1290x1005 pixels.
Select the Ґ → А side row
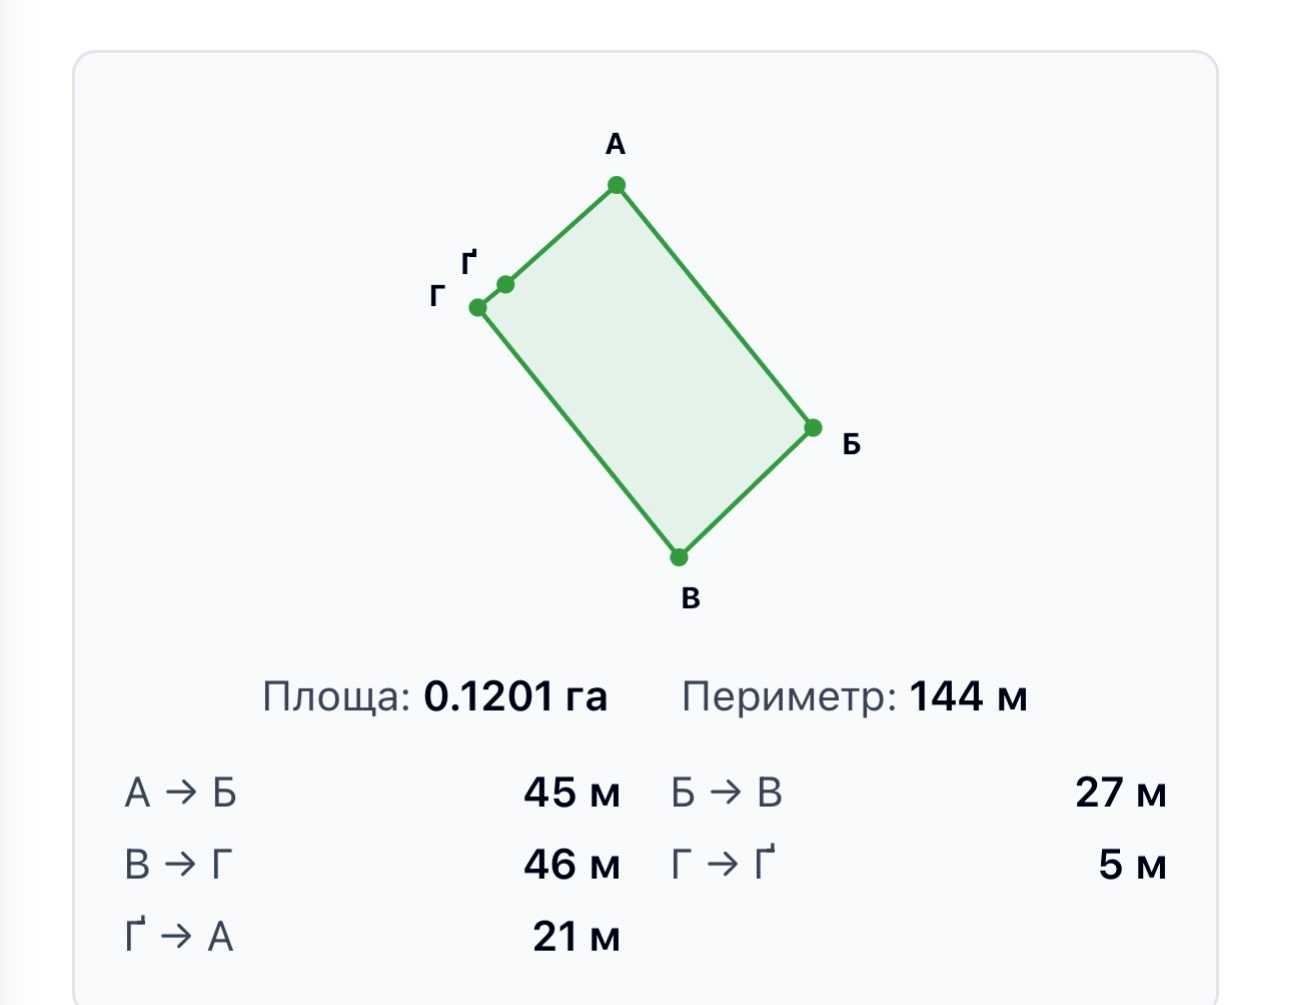(x=372, y=937)
